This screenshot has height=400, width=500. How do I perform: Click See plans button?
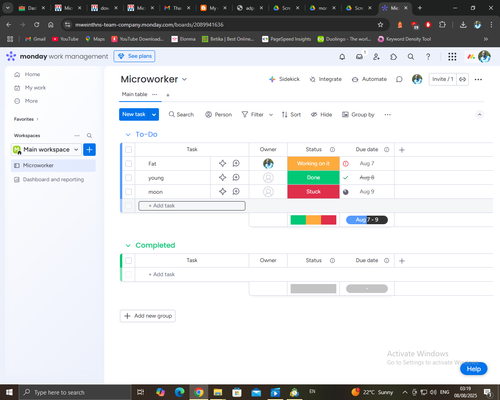click(x=134, y=56)
